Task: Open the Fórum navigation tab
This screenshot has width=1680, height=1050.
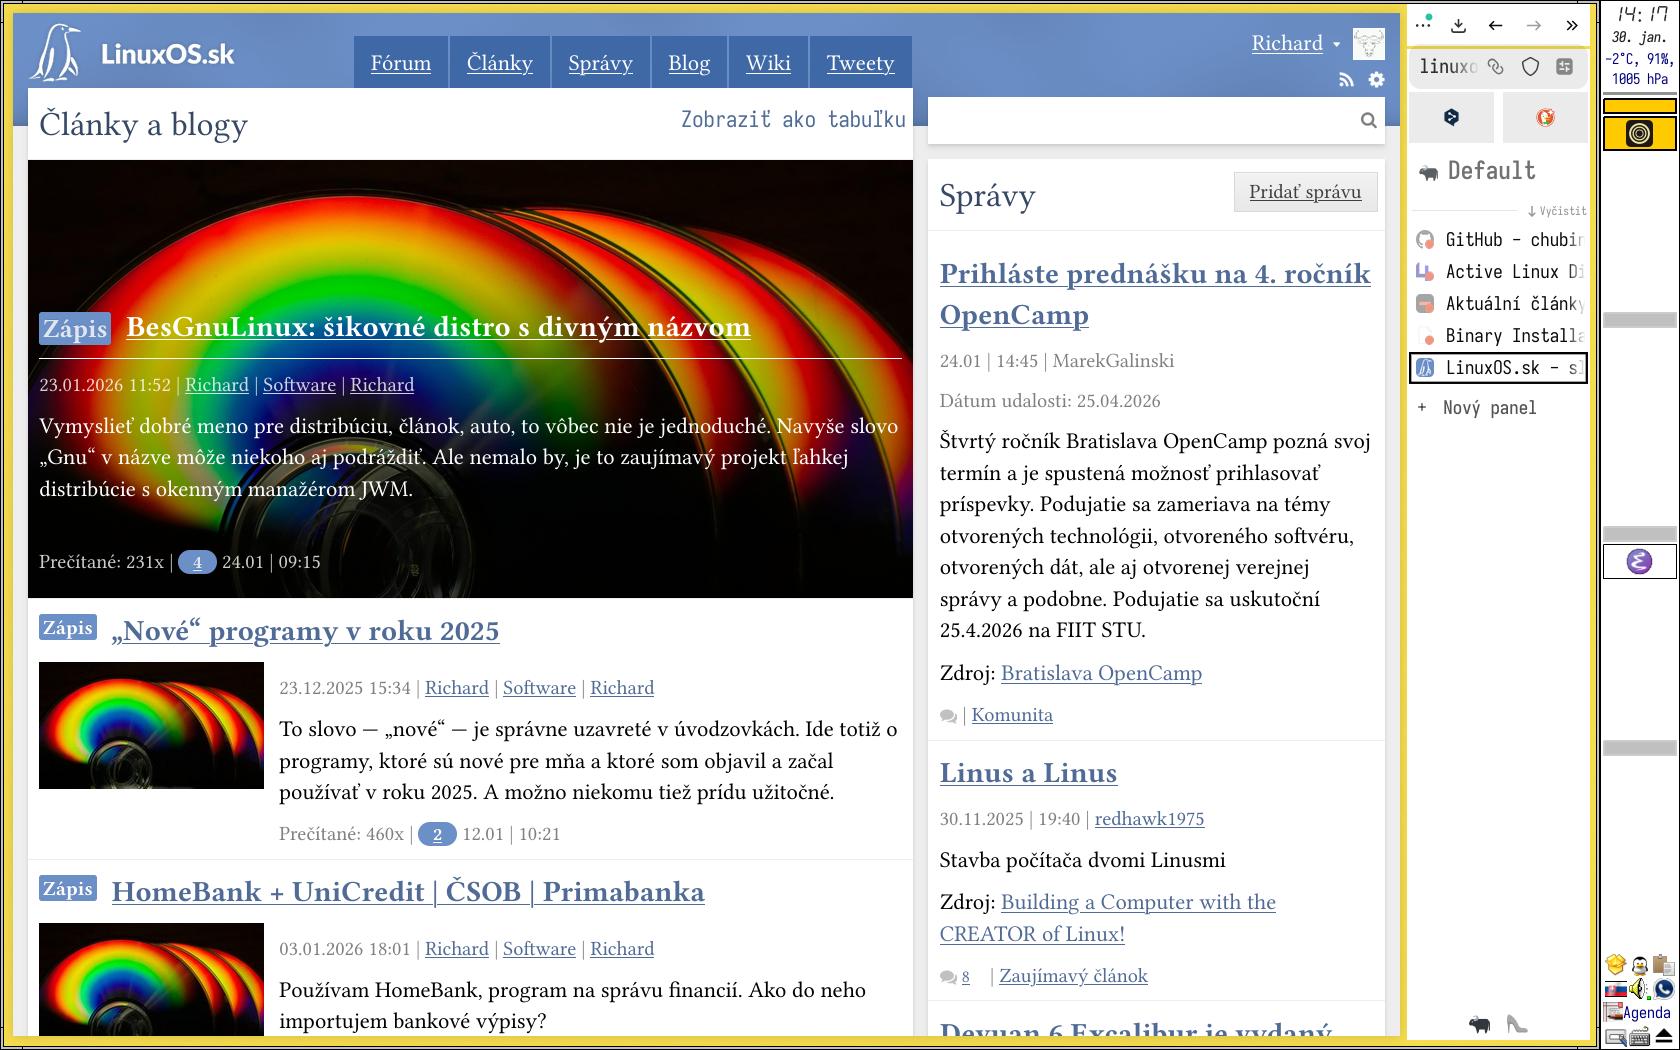Action: click(x=401, y=63)
